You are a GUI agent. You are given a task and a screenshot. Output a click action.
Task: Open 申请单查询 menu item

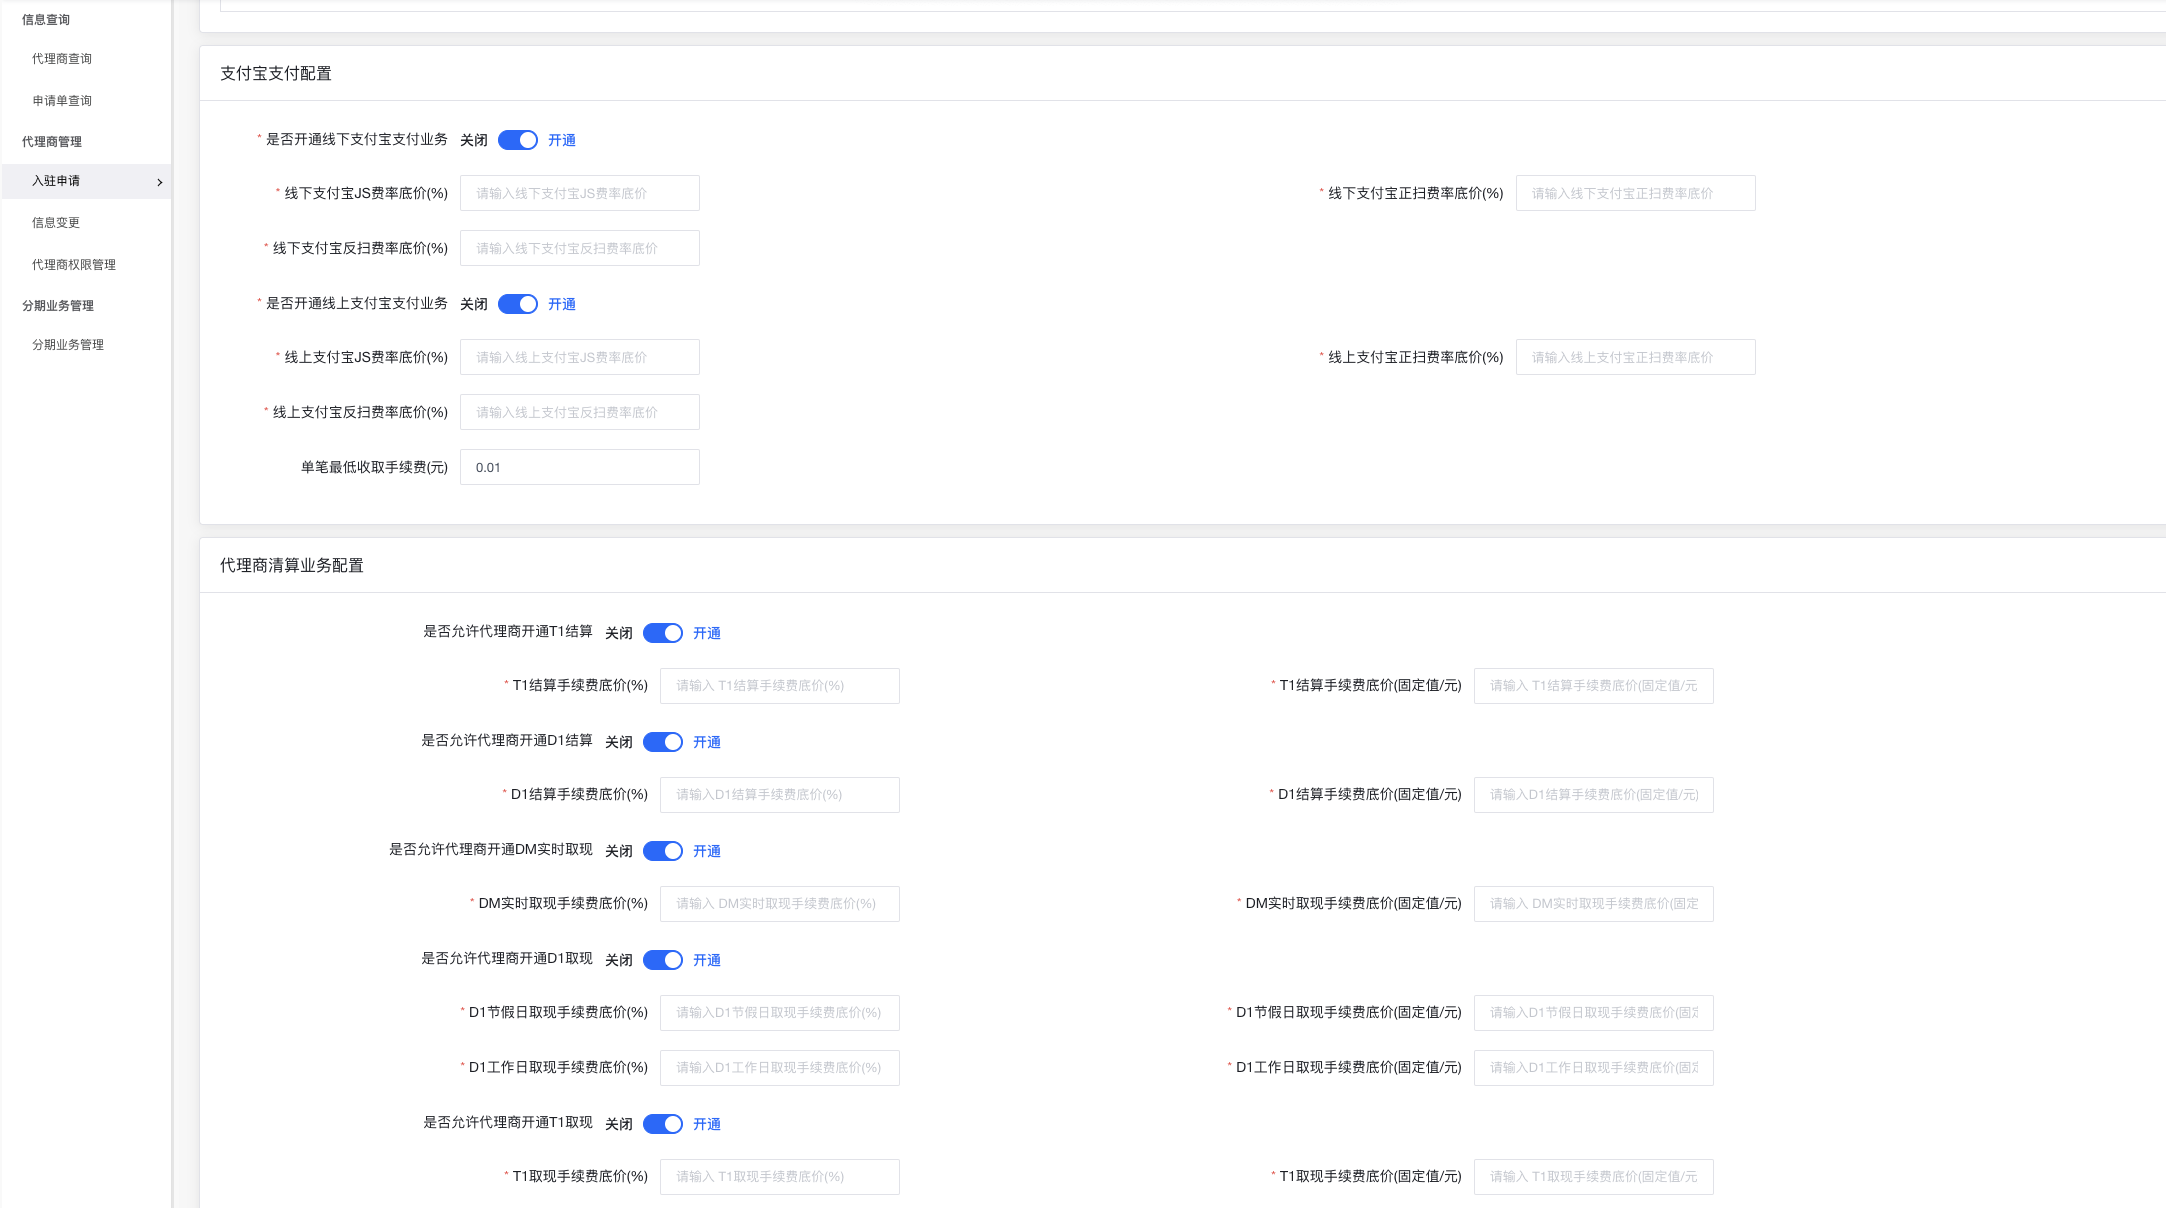62,101
